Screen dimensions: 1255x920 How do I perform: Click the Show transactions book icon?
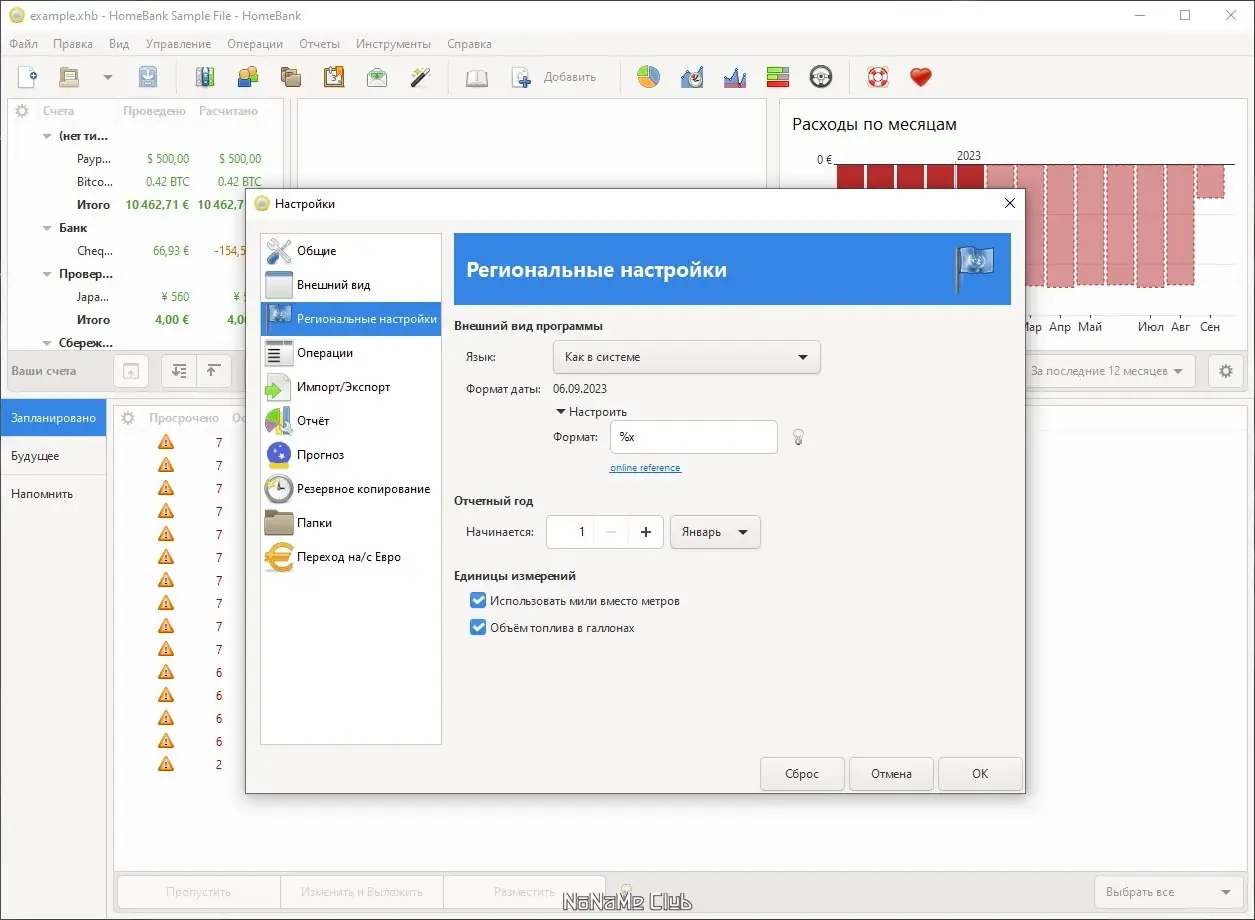click(477, 77)
